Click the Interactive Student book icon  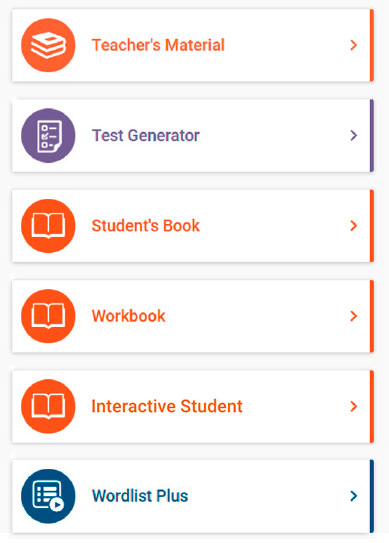tap(48, 406)
